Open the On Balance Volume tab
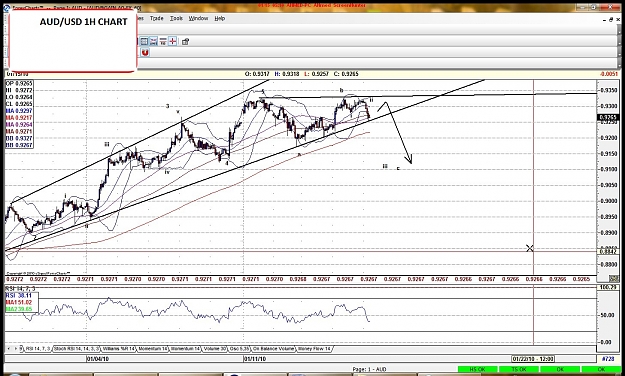 tap(274, 348)
